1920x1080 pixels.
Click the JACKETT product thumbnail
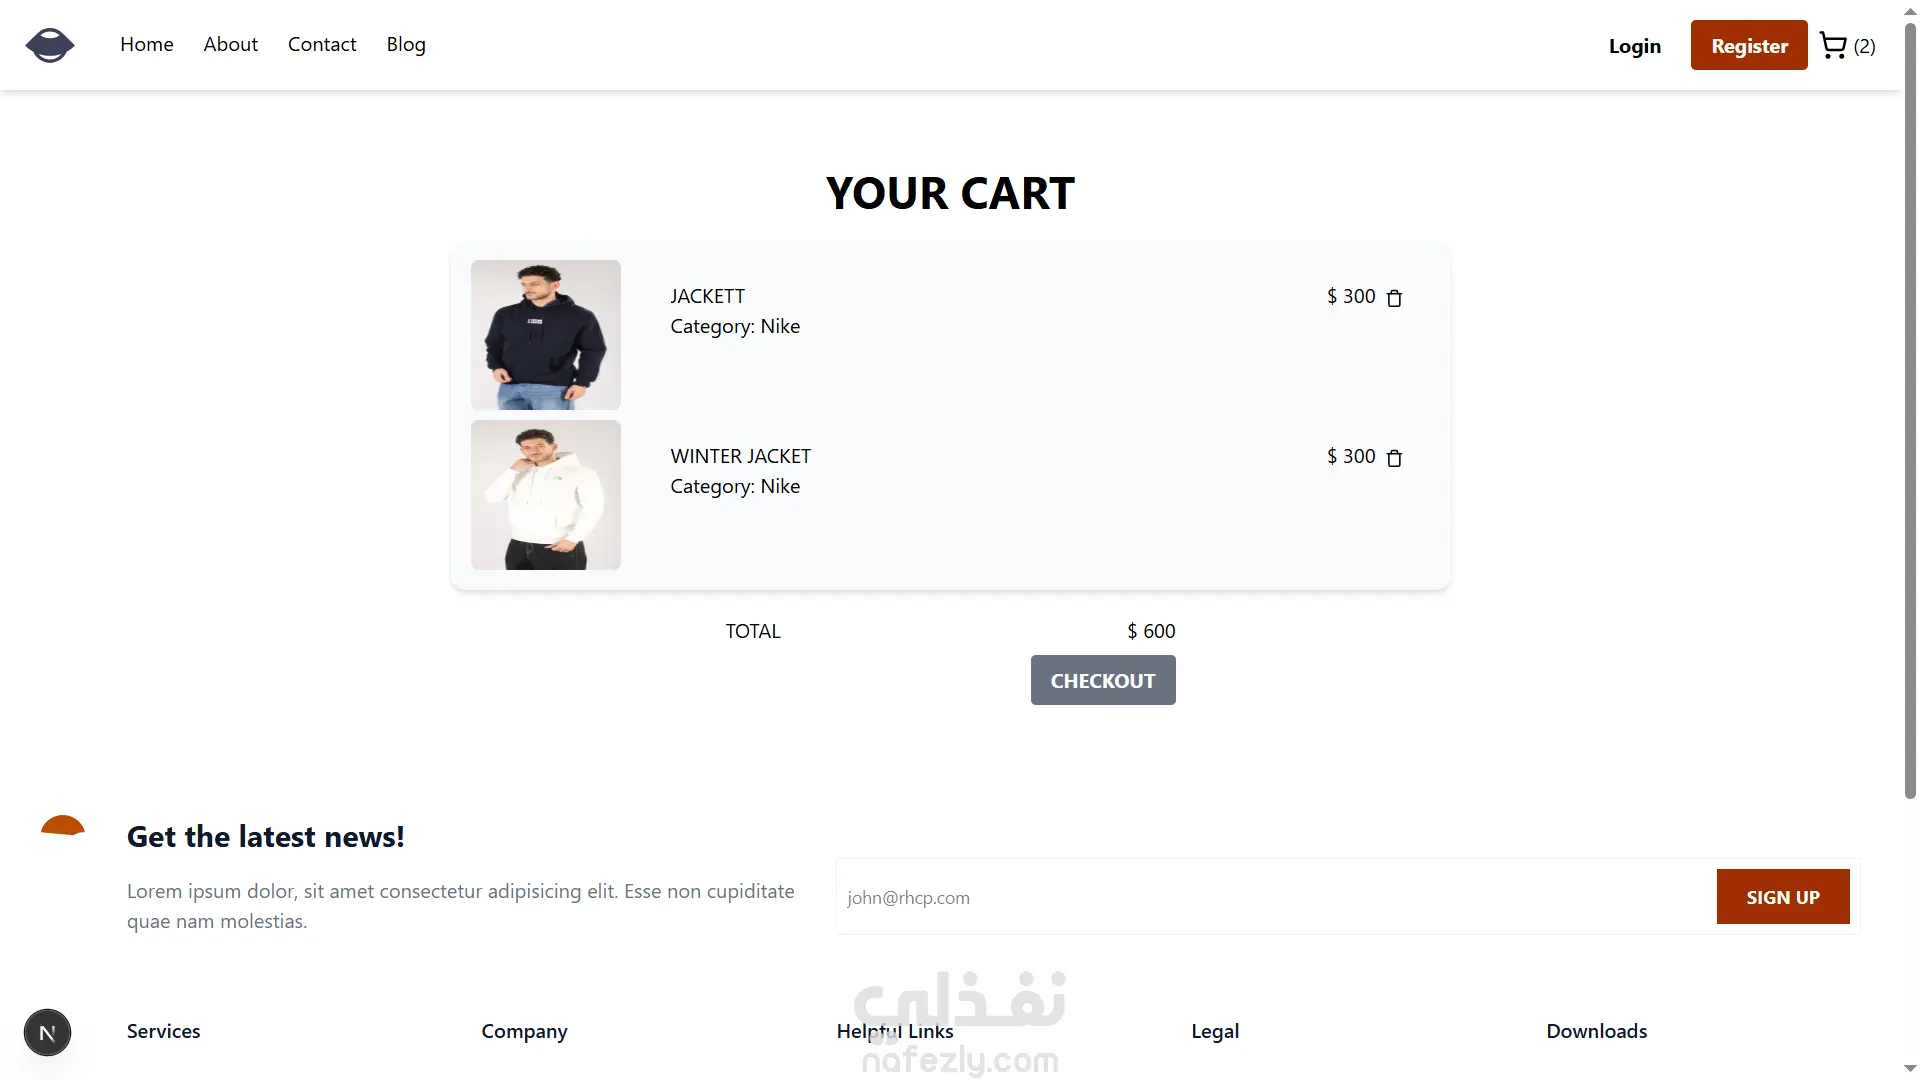point(545,335)
